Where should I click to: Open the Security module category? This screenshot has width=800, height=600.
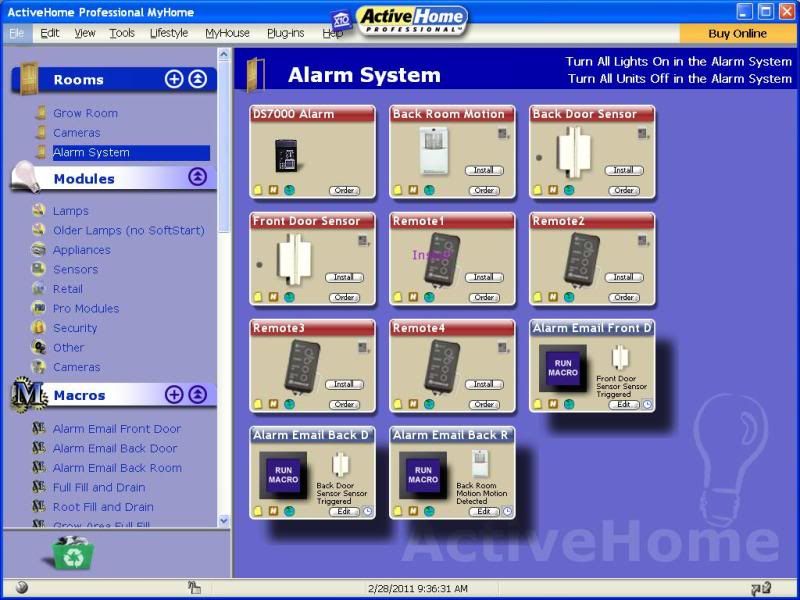click(x=74, y=328)
